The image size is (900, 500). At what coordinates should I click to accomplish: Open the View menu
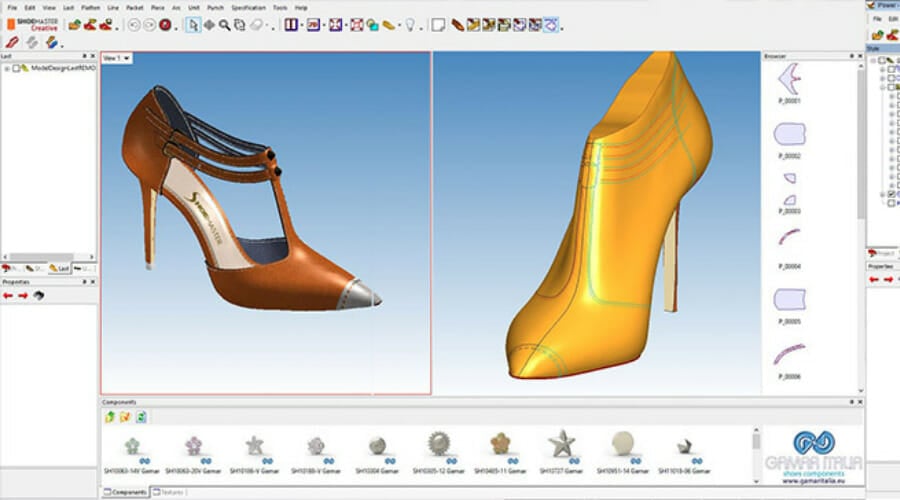tap(49, 7)
